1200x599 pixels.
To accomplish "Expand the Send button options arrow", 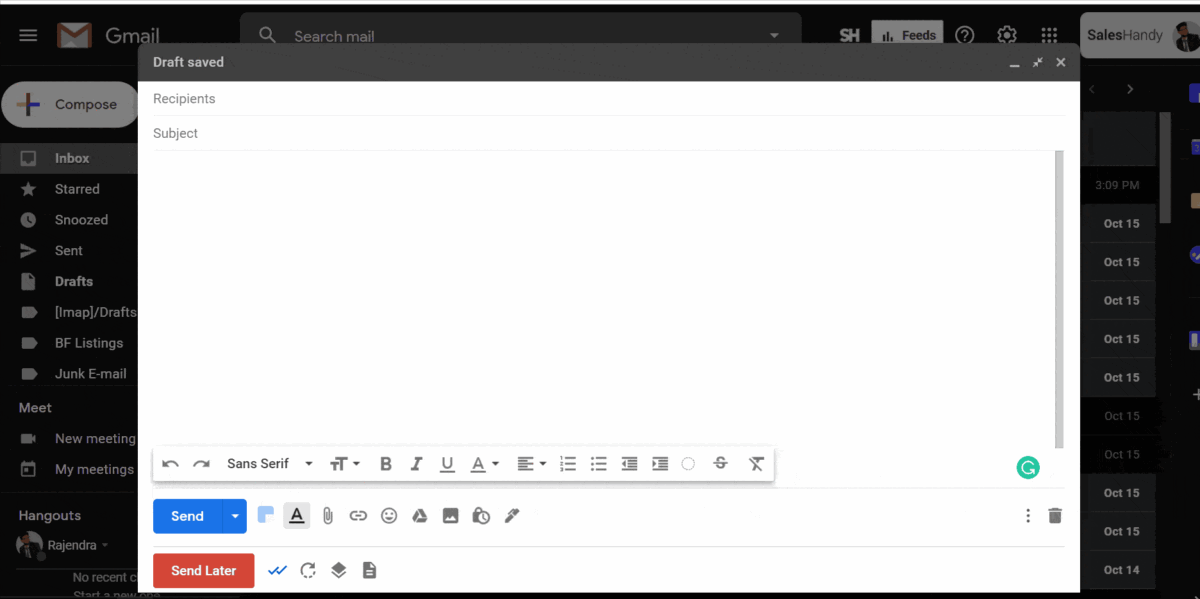I will coord(233,515).
